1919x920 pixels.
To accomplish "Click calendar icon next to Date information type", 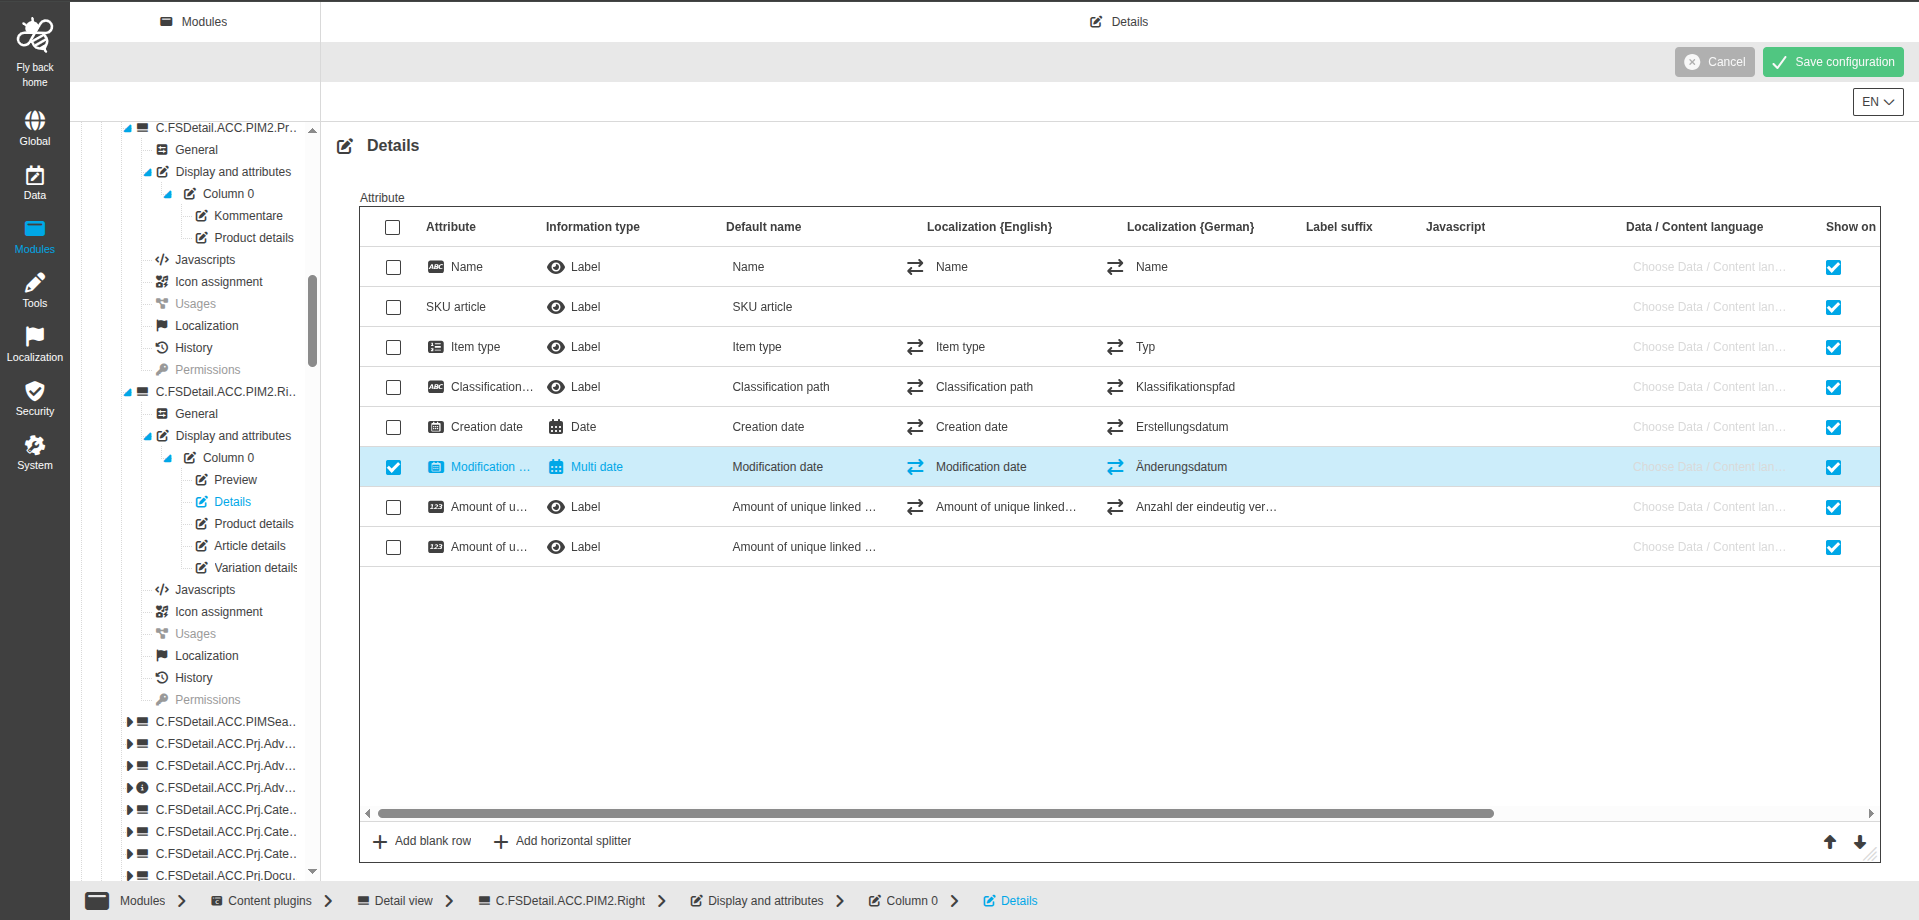I will 556,427.
